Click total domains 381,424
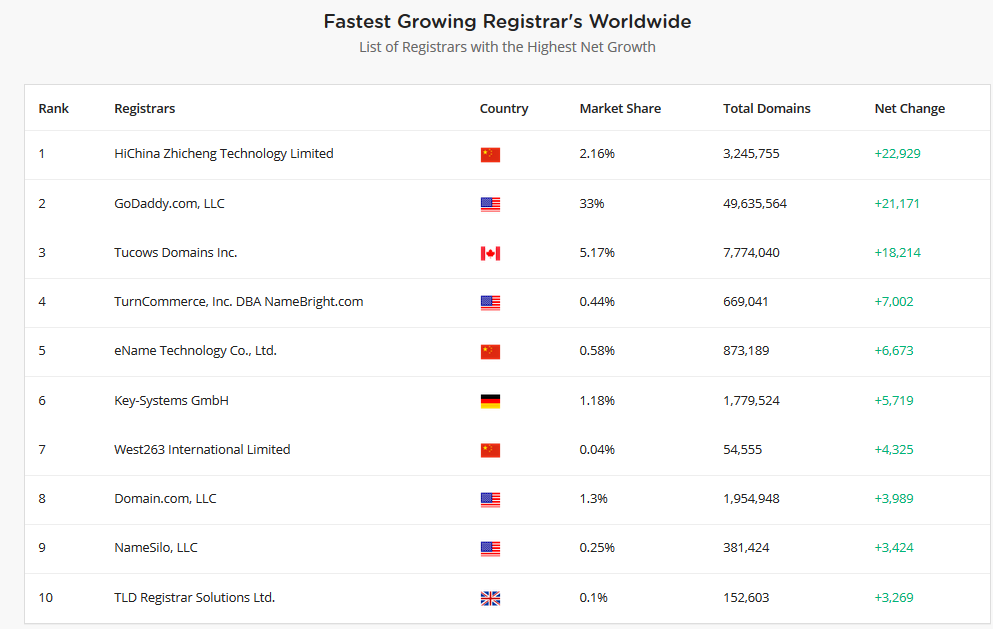 click(x=746, y=547)
